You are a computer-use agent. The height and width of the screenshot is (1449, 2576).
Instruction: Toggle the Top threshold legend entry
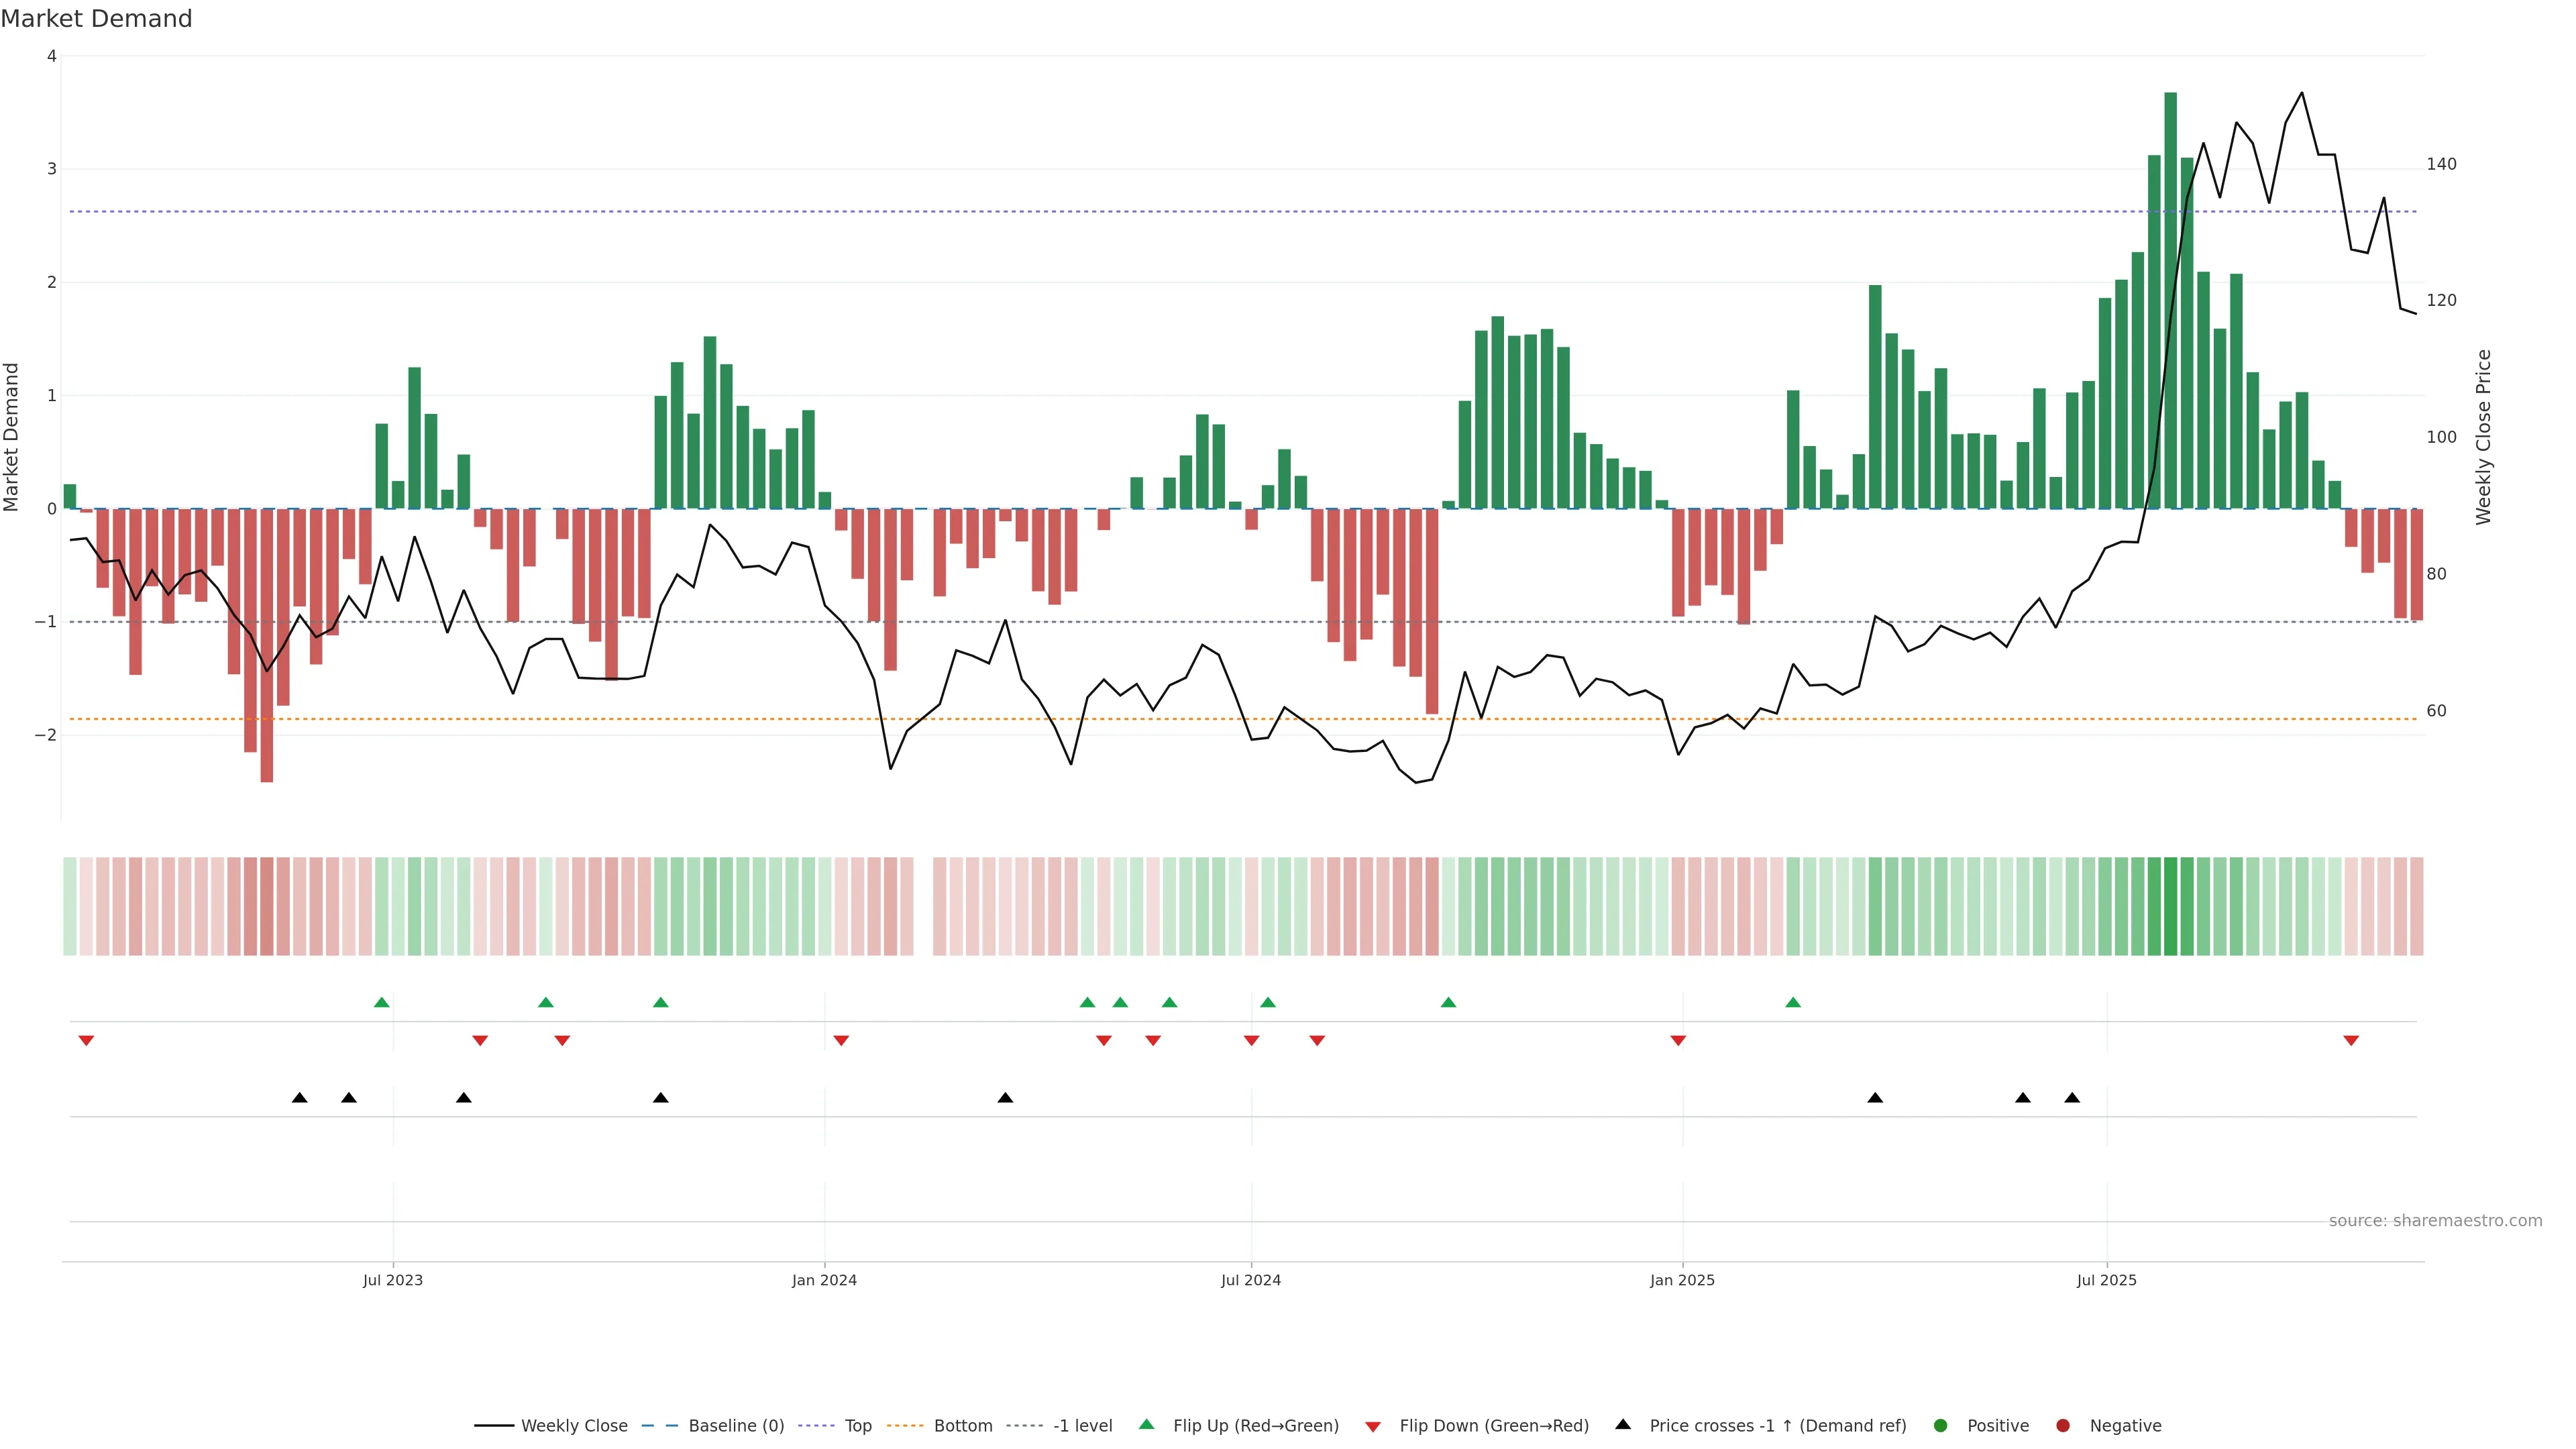pyautogui.click(x=857, y=1426)
